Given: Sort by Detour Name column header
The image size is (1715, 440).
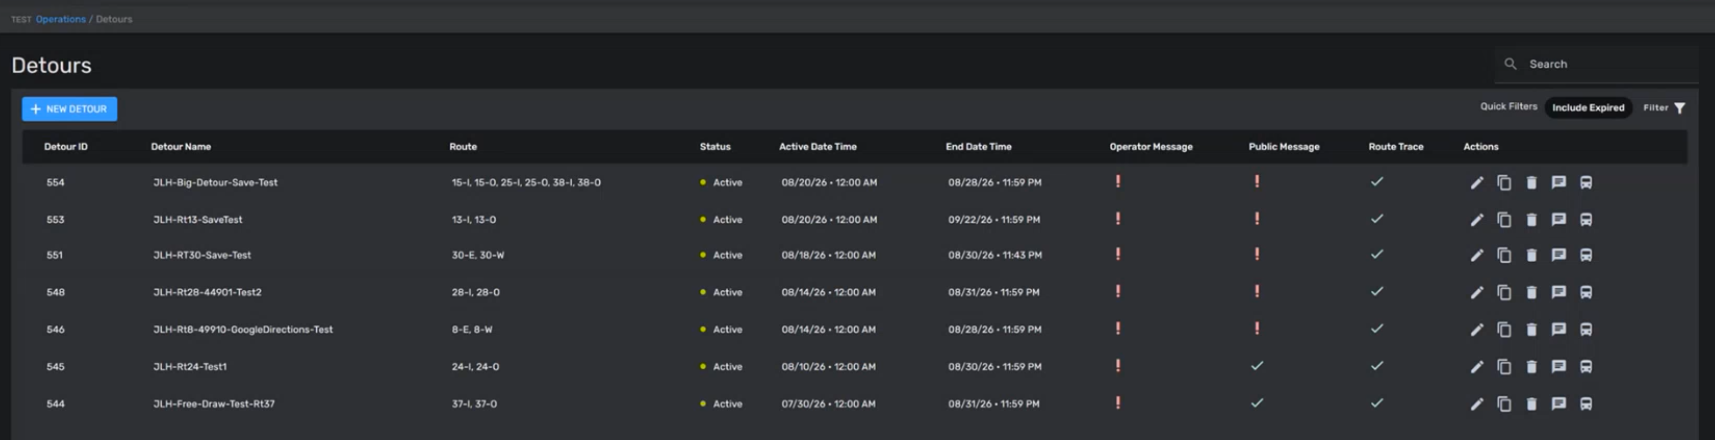Looking at the screenshot, I should (x=181, y=147).
